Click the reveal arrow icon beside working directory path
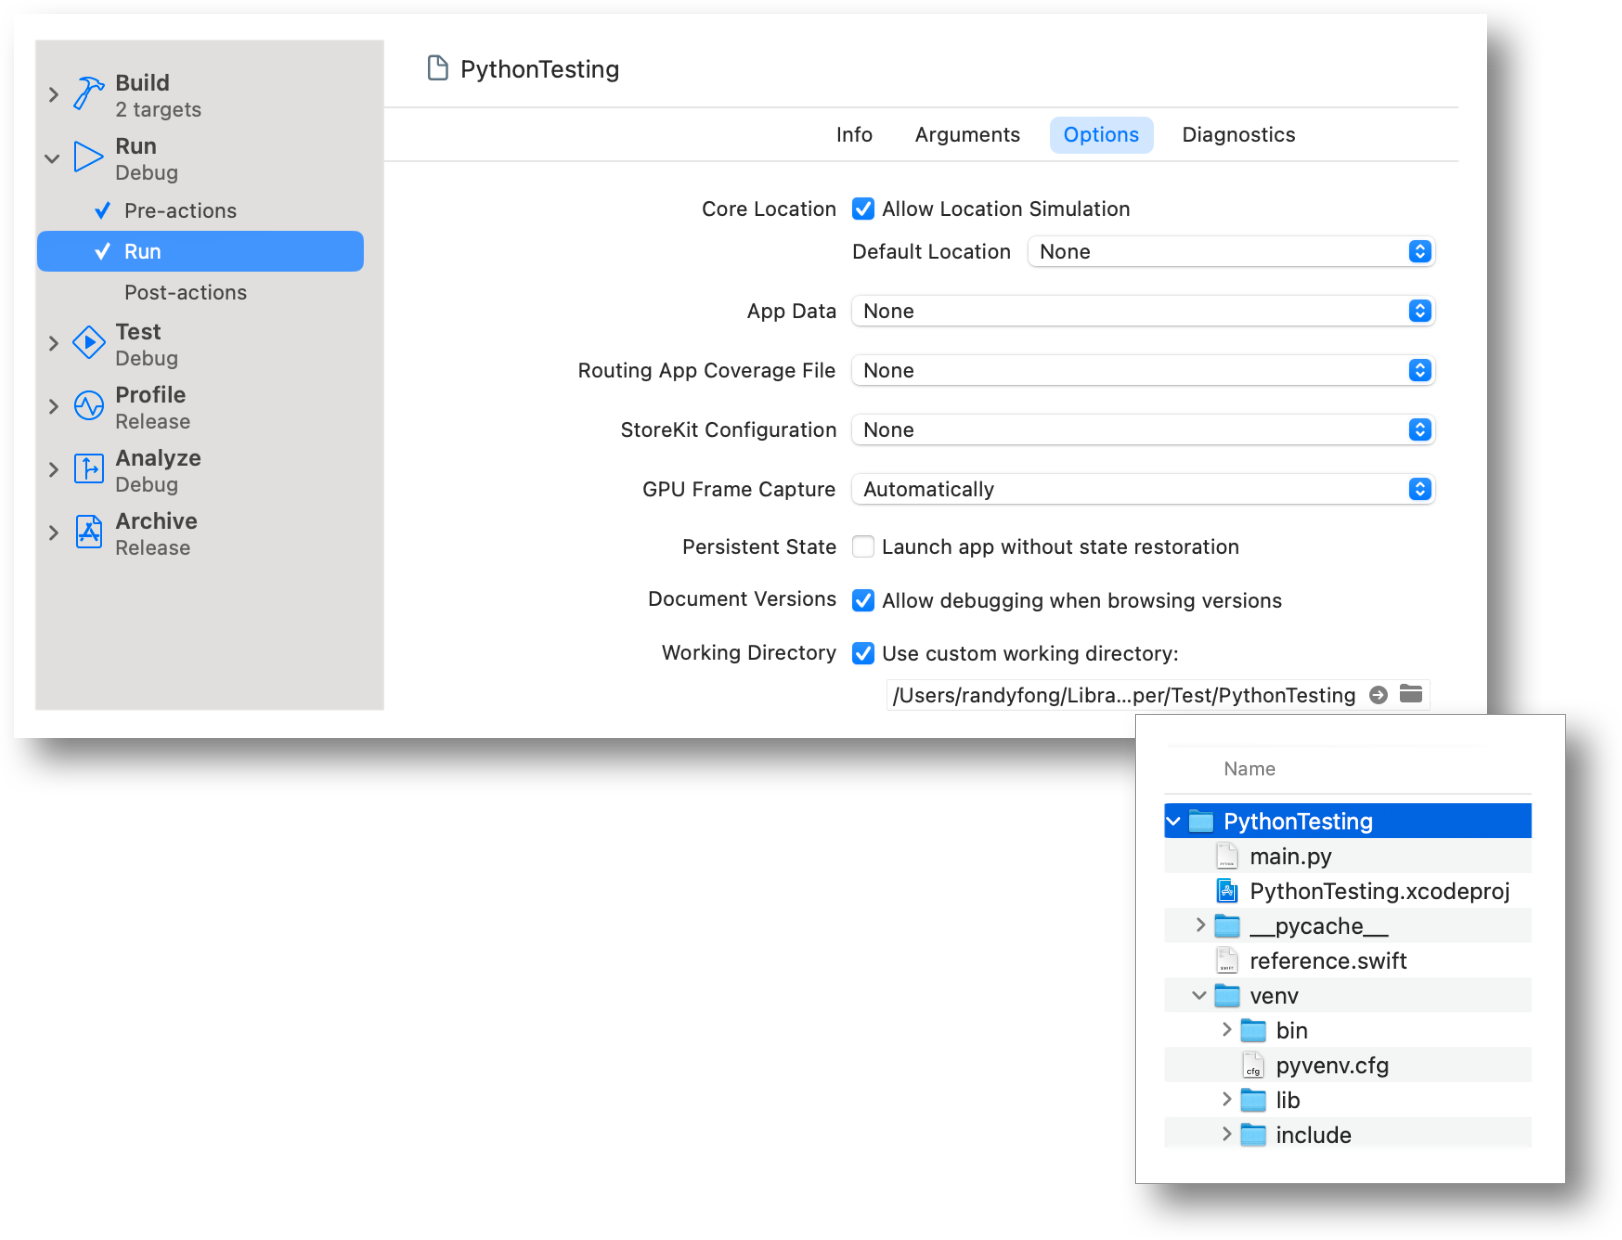Screen dimensions: 1622x1240 (x=1378, y=695)
